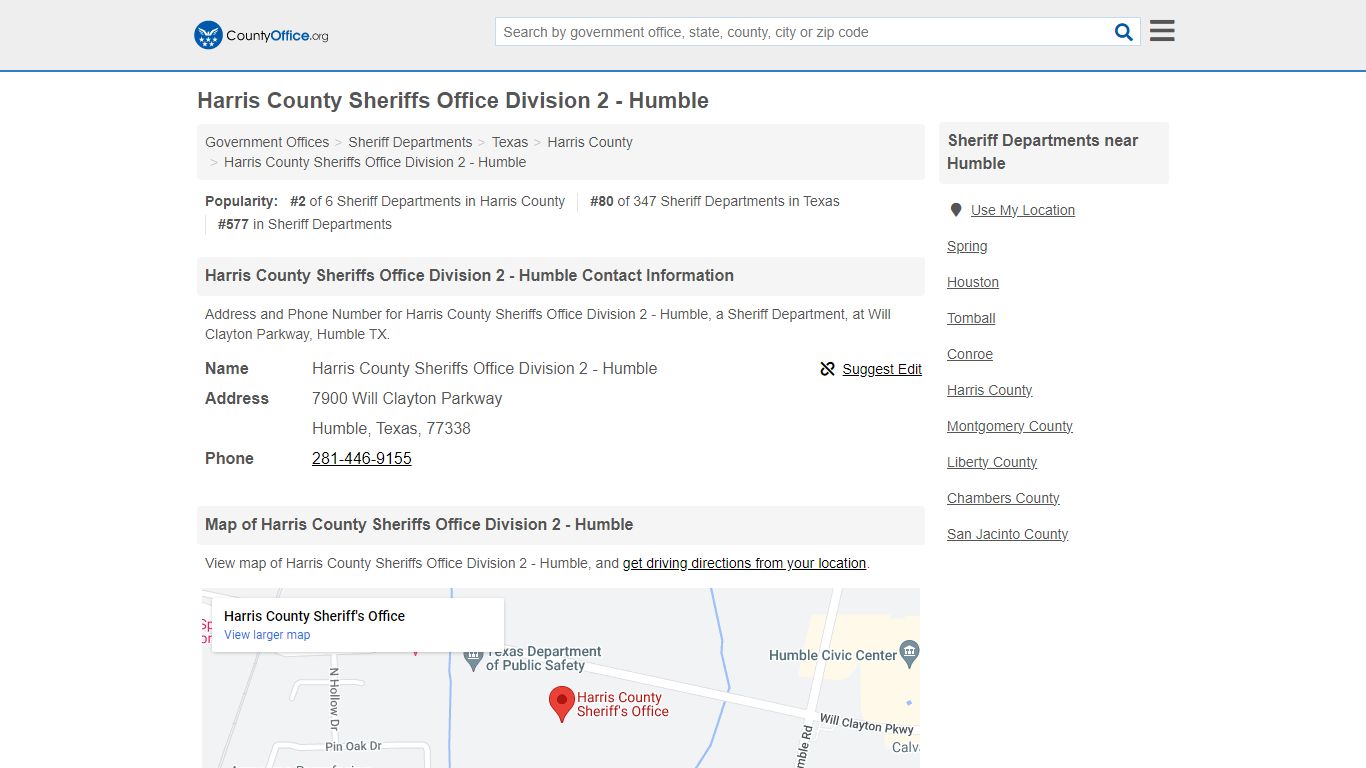Go to the Texas breadcrumb
This screenshot has width=1366, height=768.
(510, 142)
